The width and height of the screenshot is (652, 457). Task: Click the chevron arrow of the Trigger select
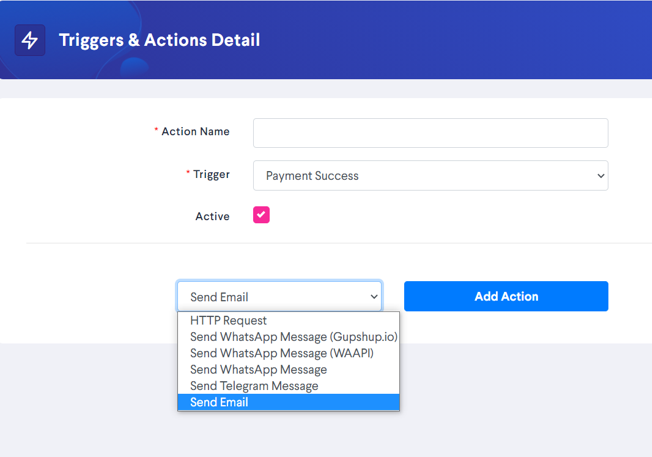(x=600, y=176)
